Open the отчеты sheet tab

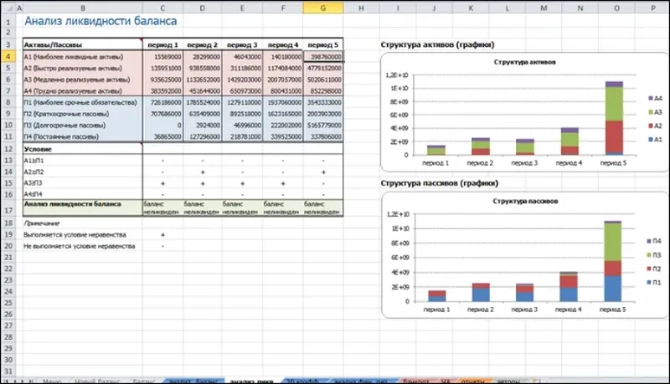(473, 381)
